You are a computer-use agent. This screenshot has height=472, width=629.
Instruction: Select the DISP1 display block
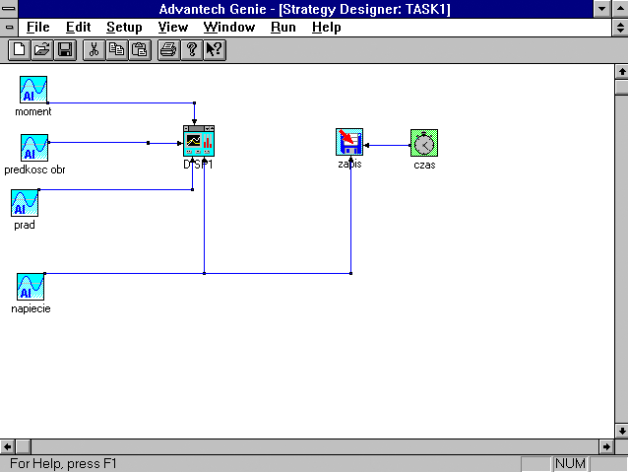point(199,141)
